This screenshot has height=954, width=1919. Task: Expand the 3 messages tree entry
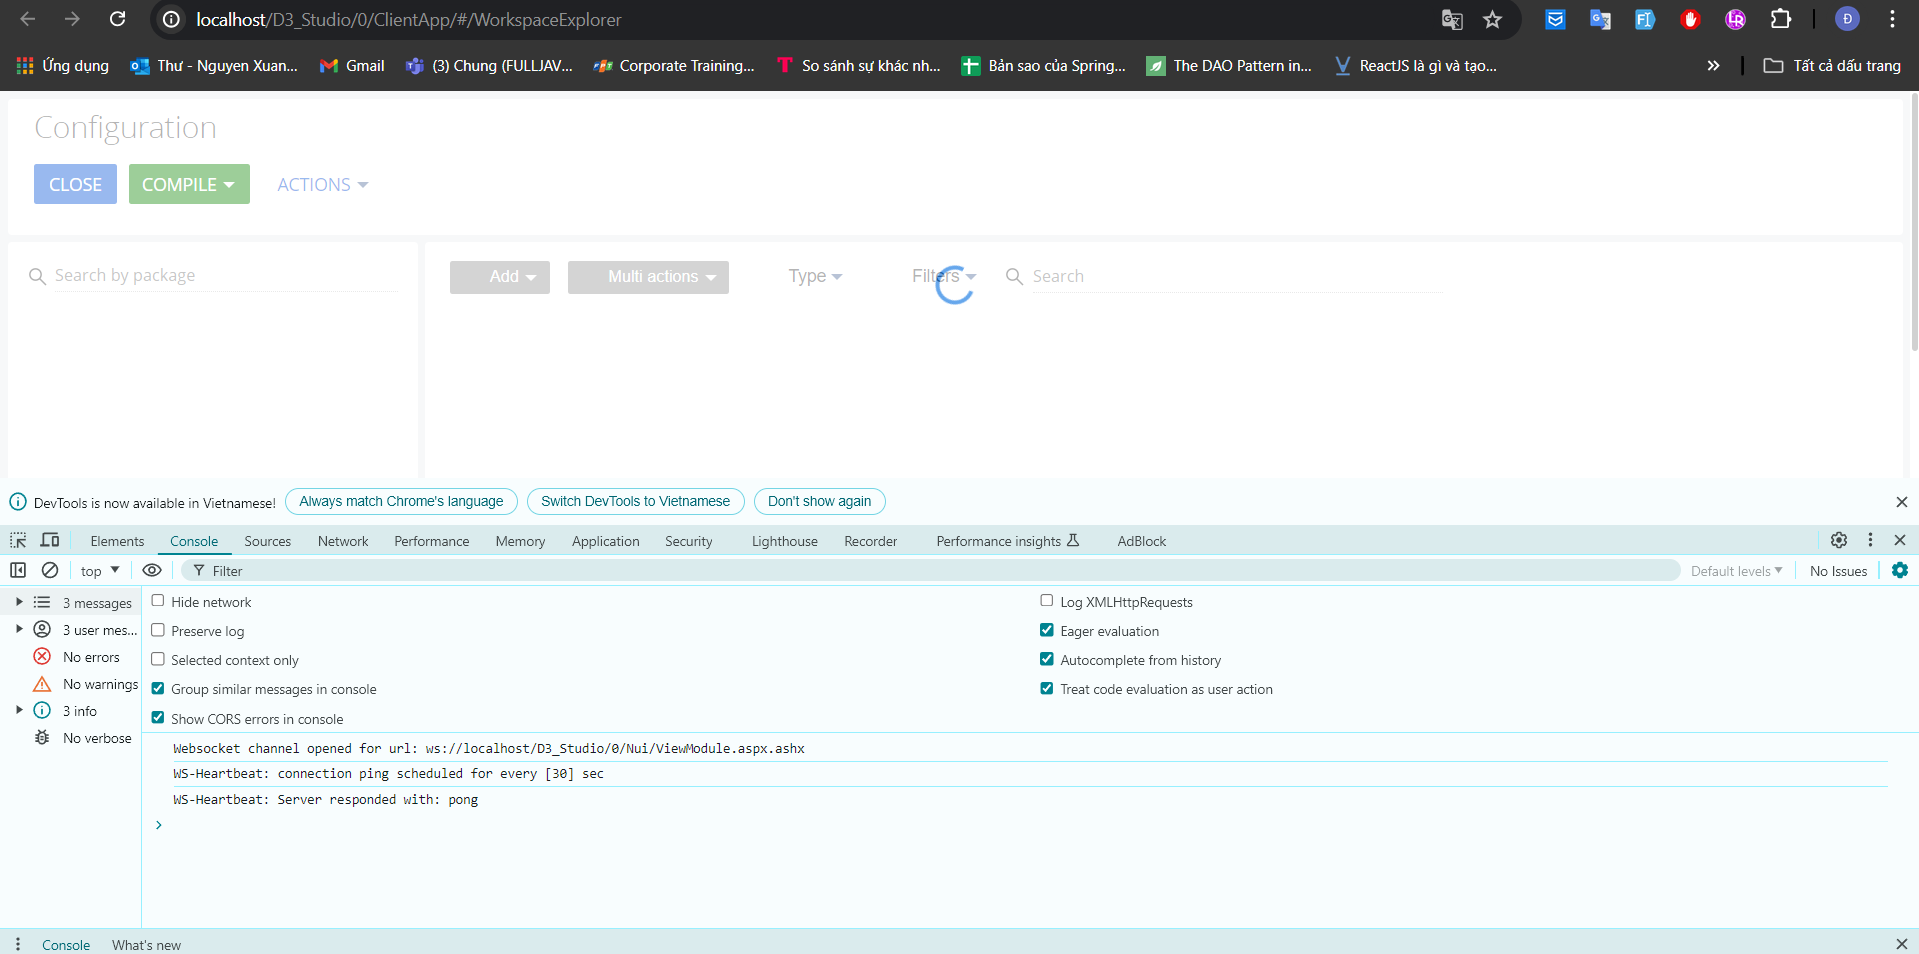click(19, 602)
